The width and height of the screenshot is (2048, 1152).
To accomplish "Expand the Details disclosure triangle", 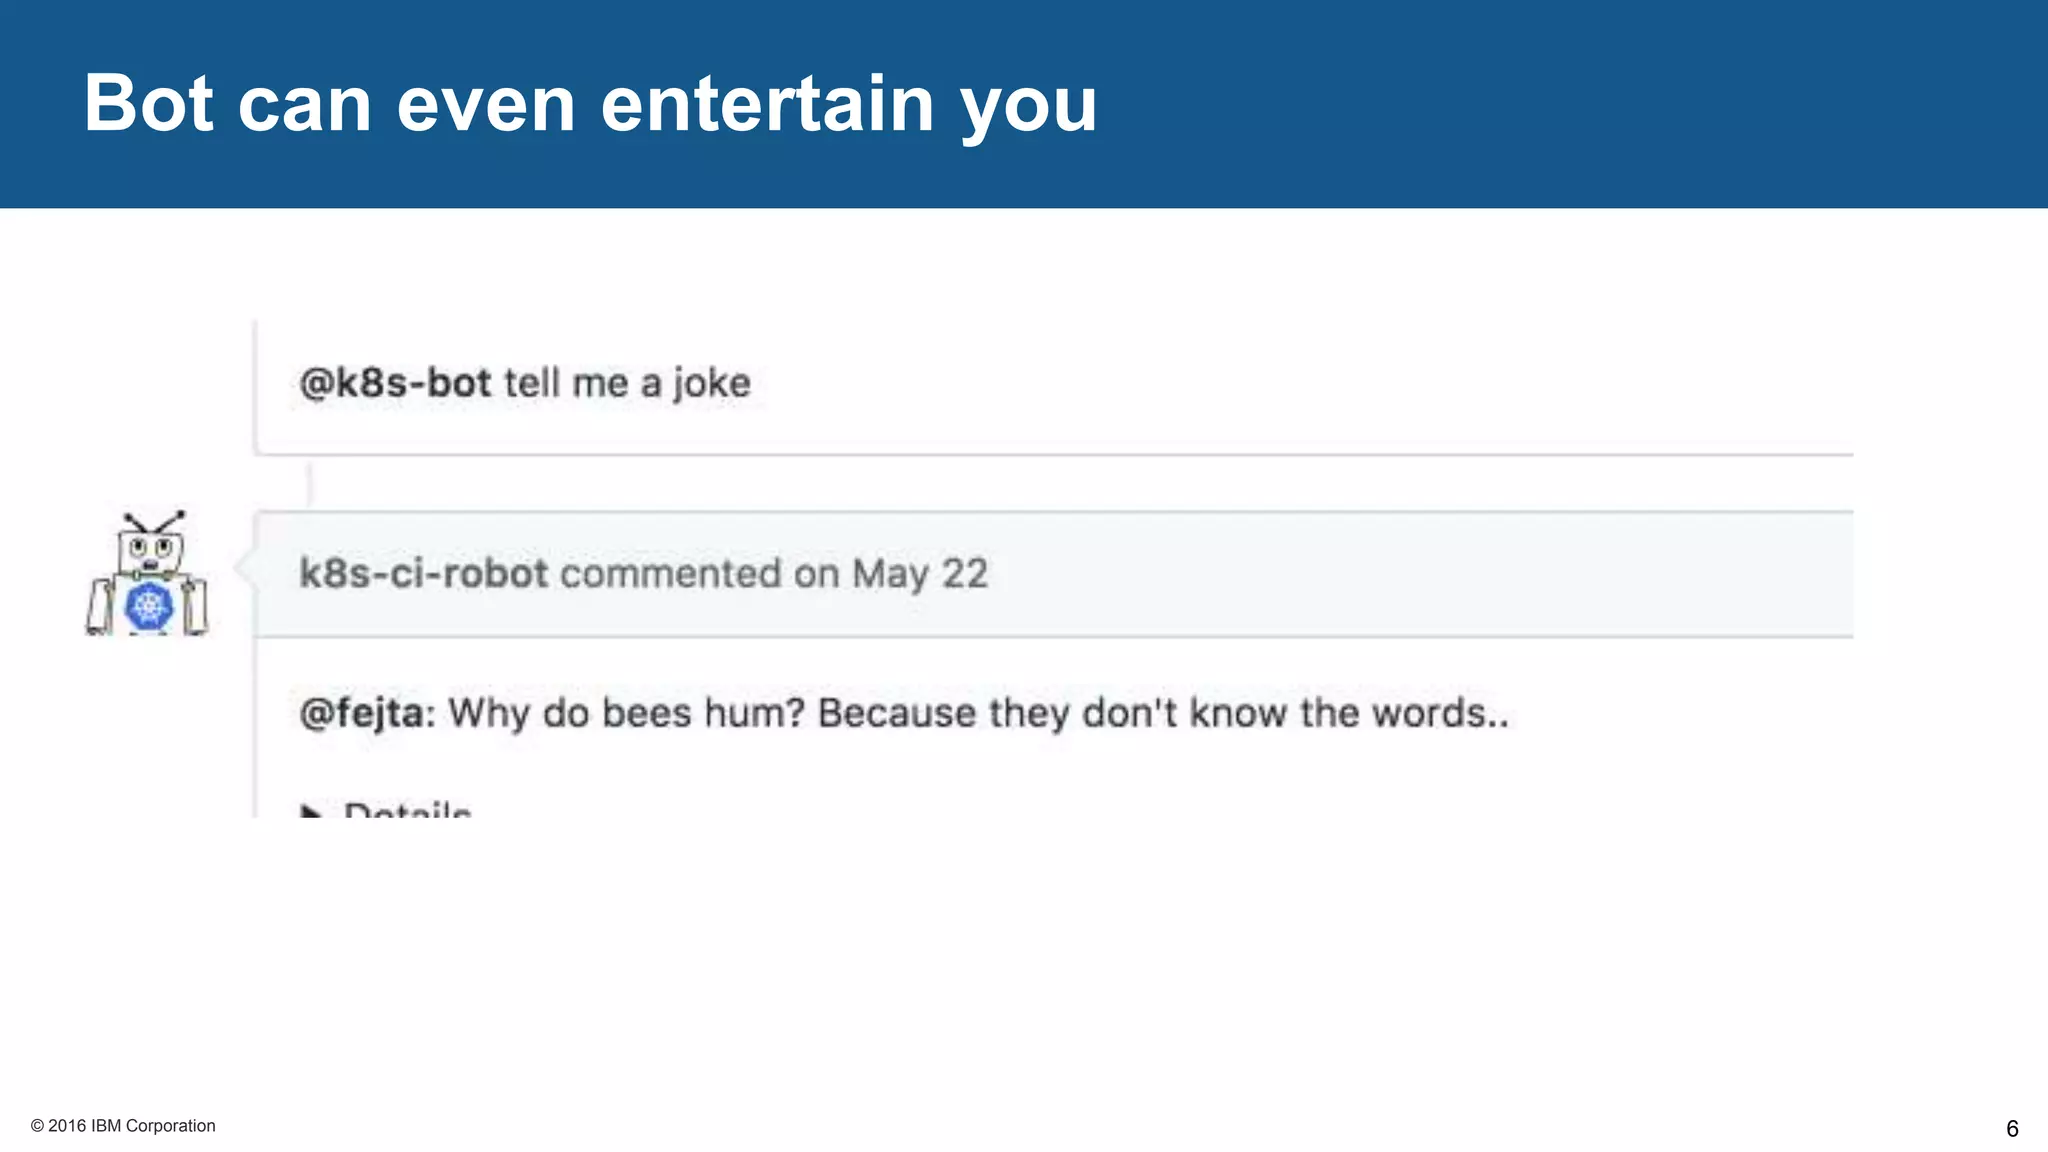I will pos(311,811).
